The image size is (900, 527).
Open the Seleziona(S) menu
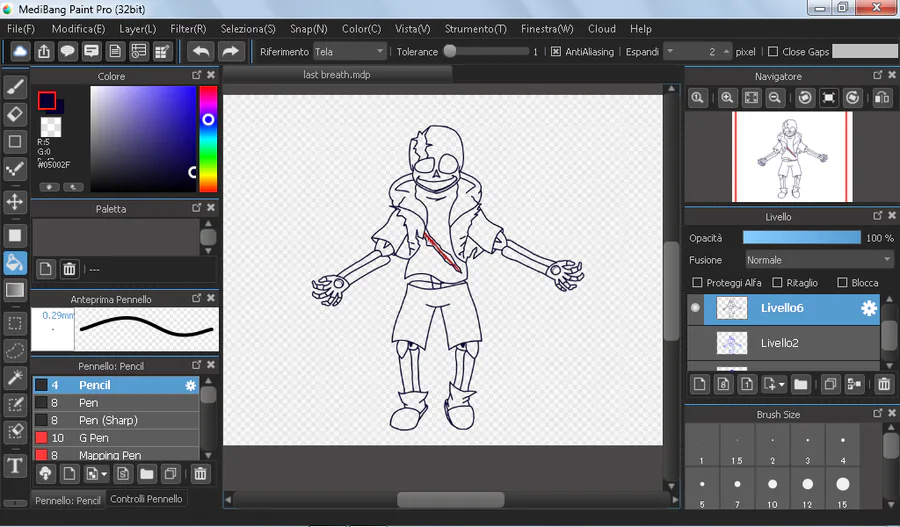tap(248, 29)
